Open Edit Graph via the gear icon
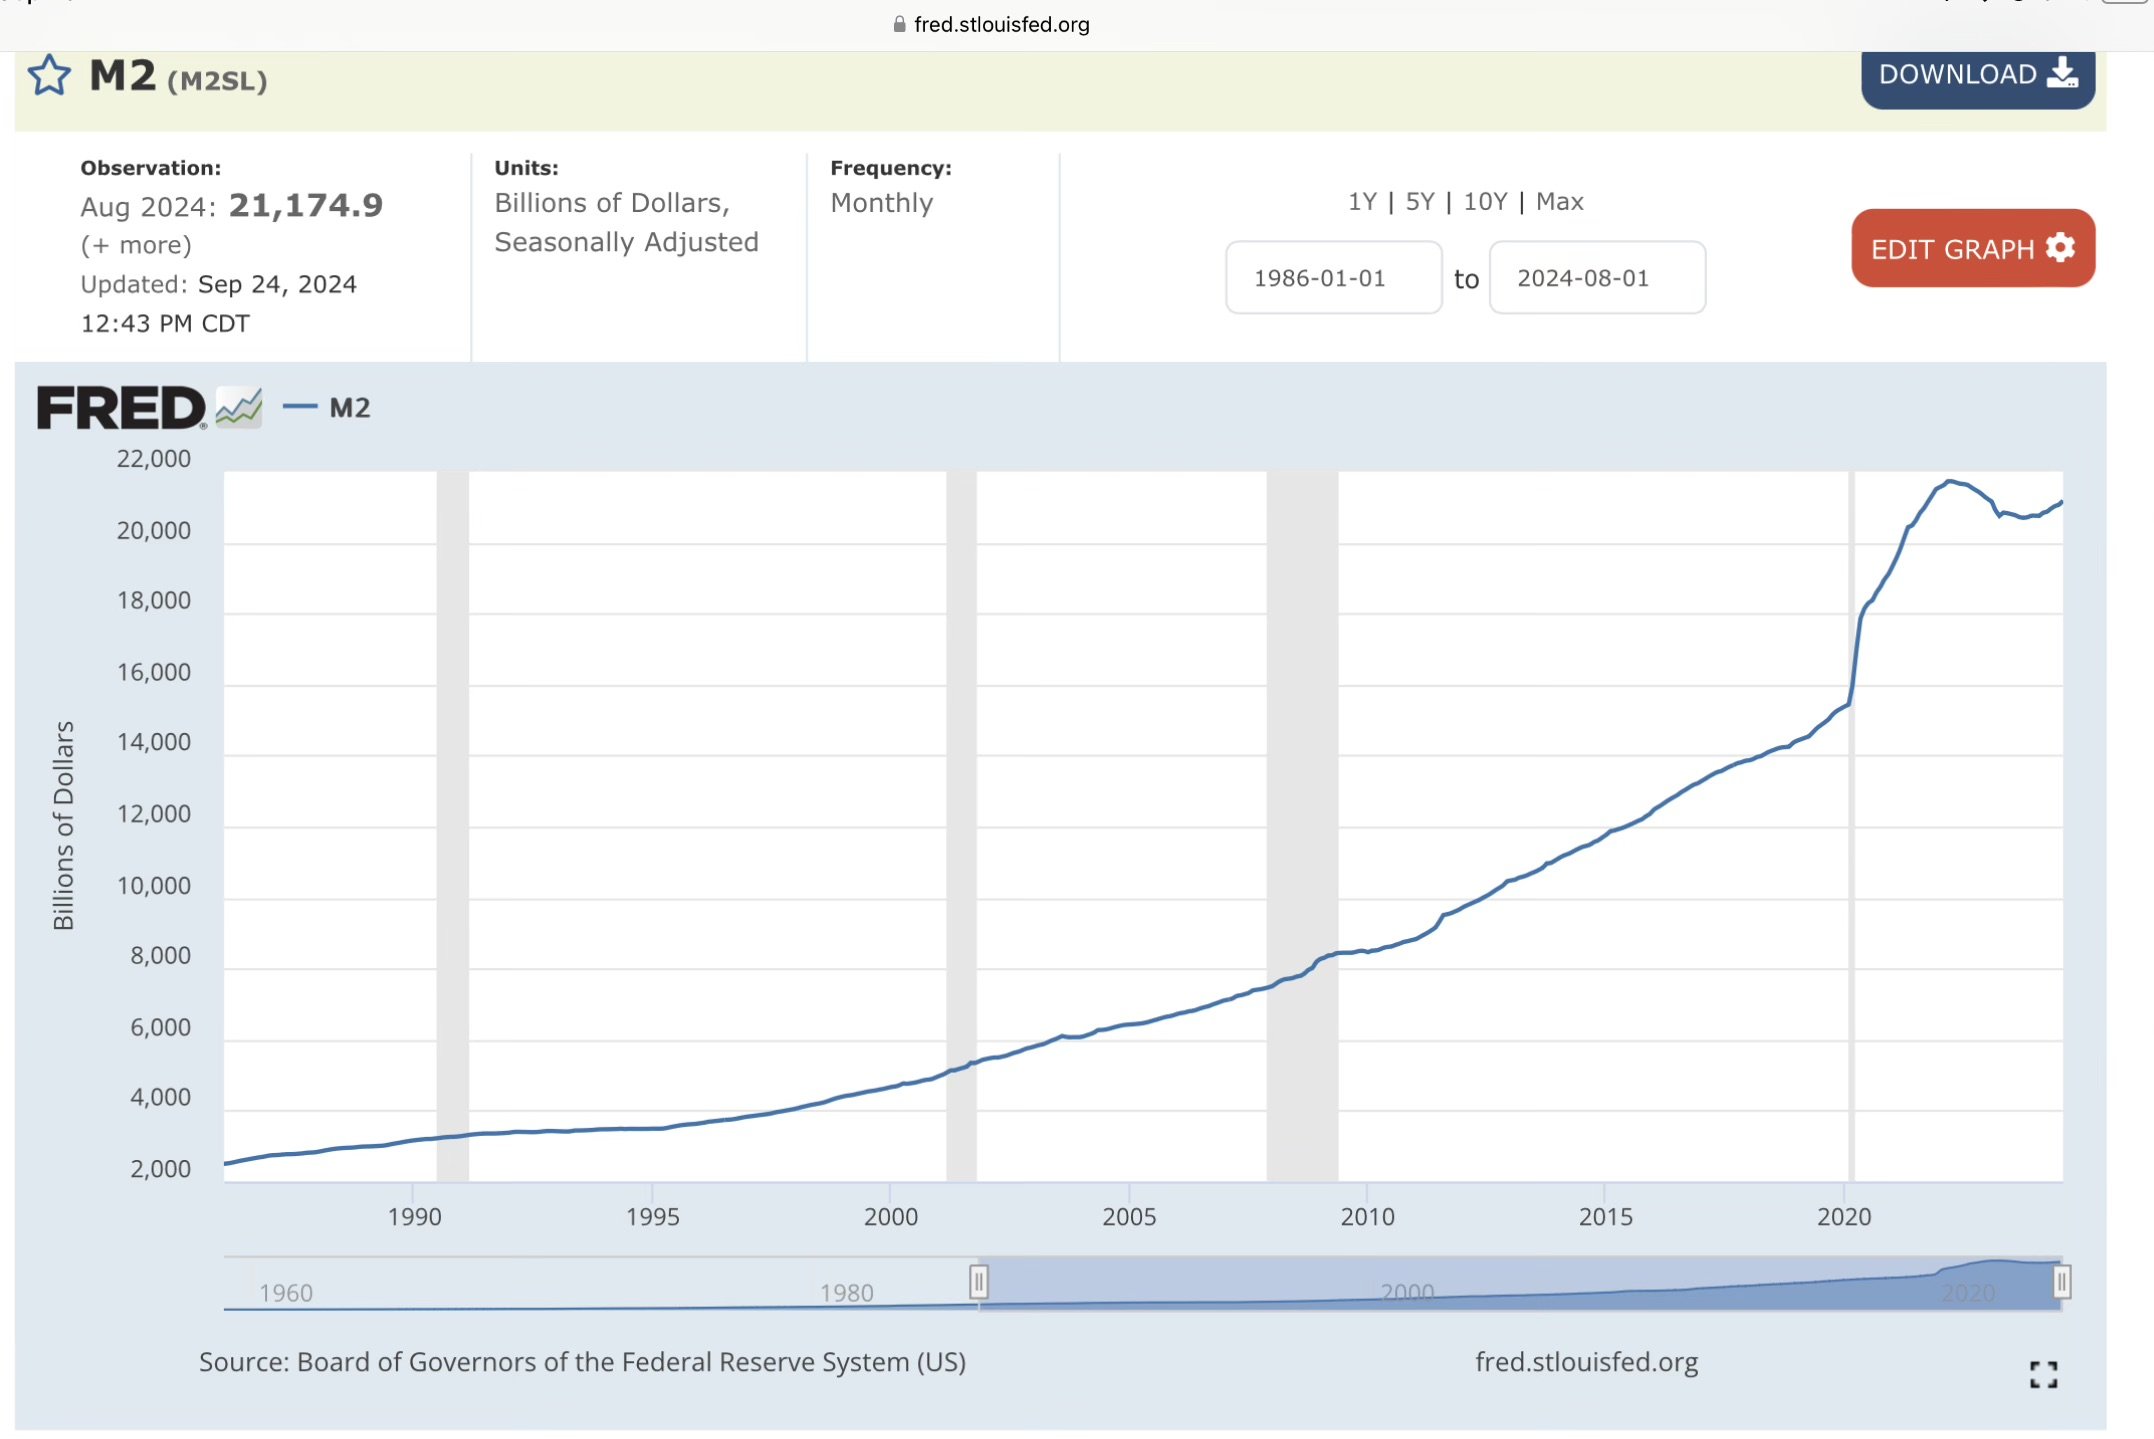Screen dimensions: 2154x1439 pos(2059,248)
